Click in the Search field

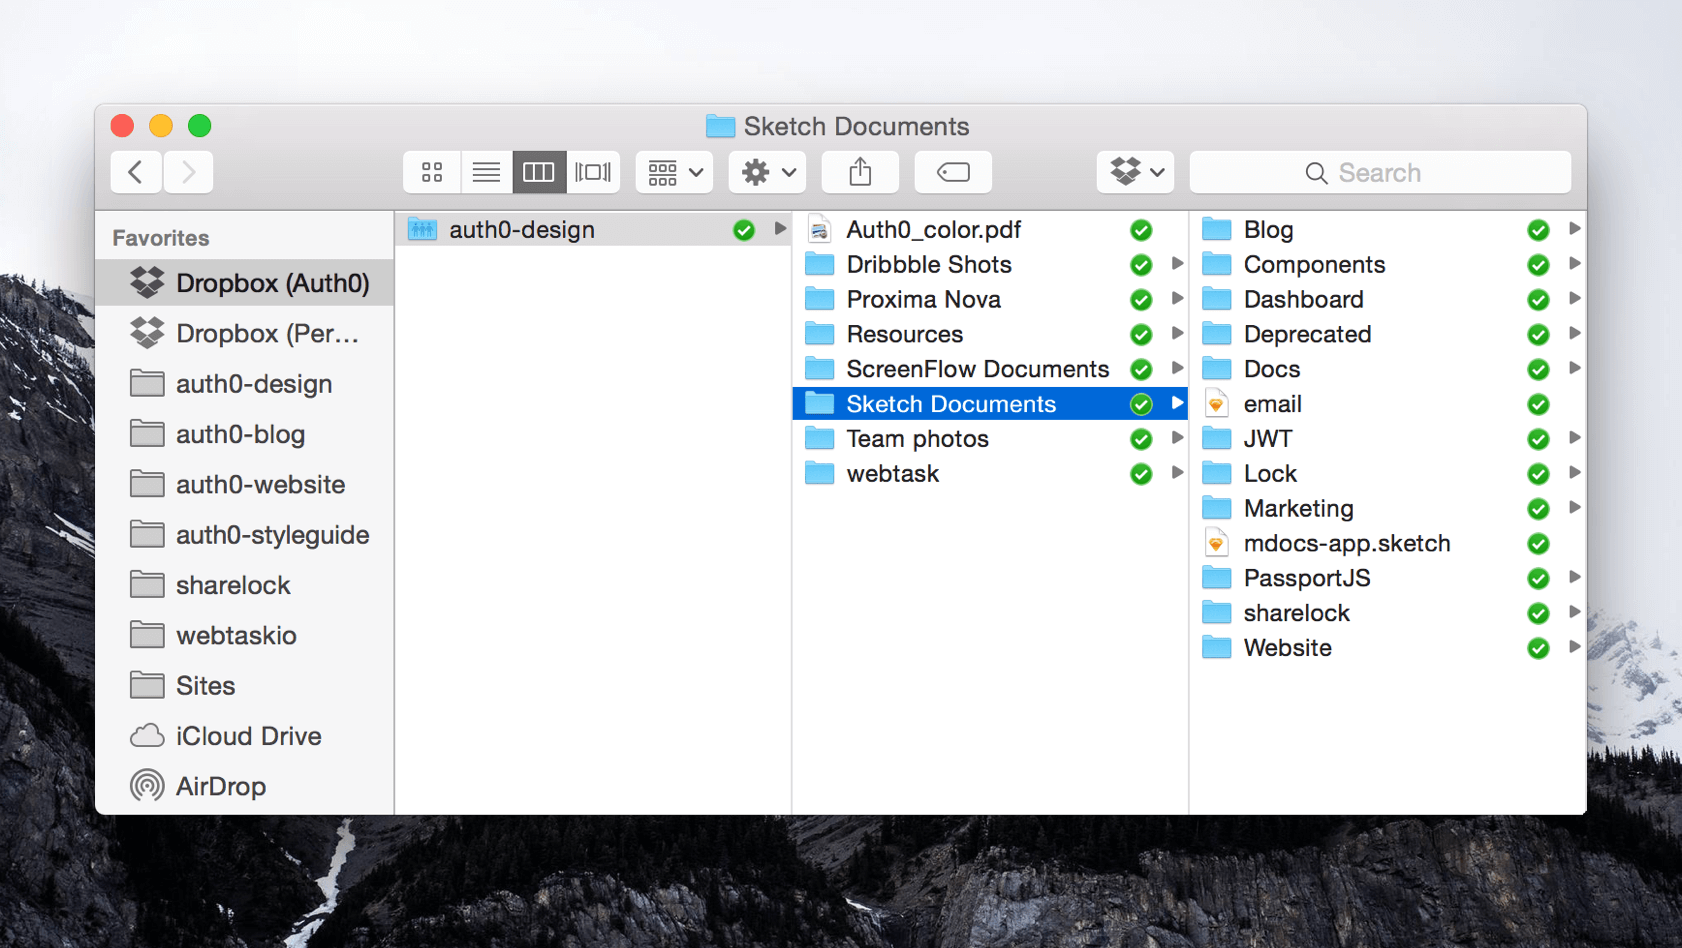pyautogui.click(x=1380, y=172)
